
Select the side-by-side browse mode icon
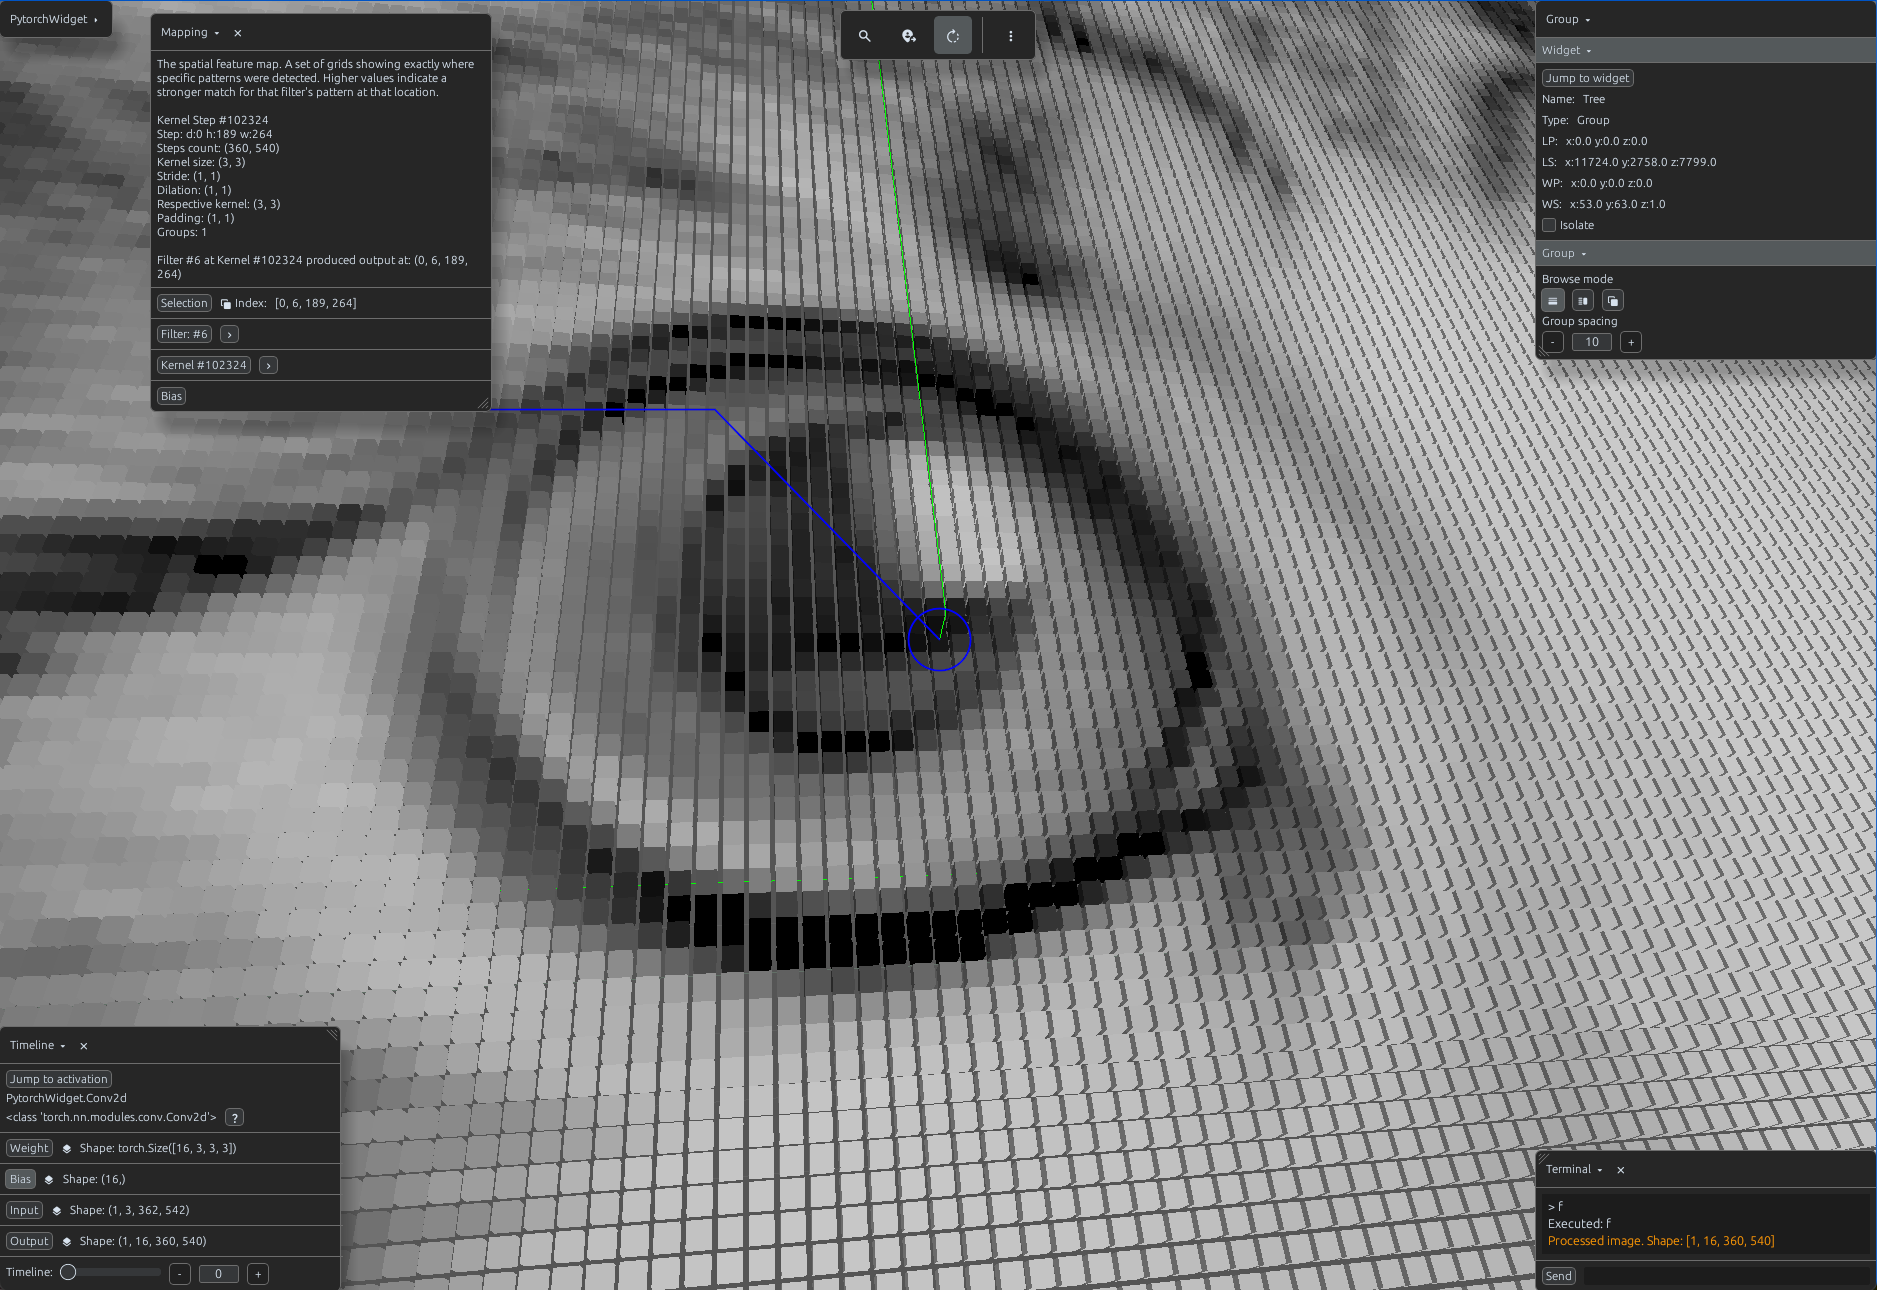1583,301
